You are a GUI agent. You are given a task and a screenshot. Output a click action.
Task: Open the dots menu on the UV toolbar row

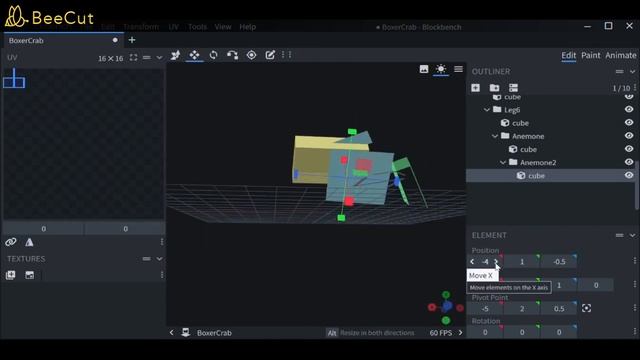click(x=162, y=242)
